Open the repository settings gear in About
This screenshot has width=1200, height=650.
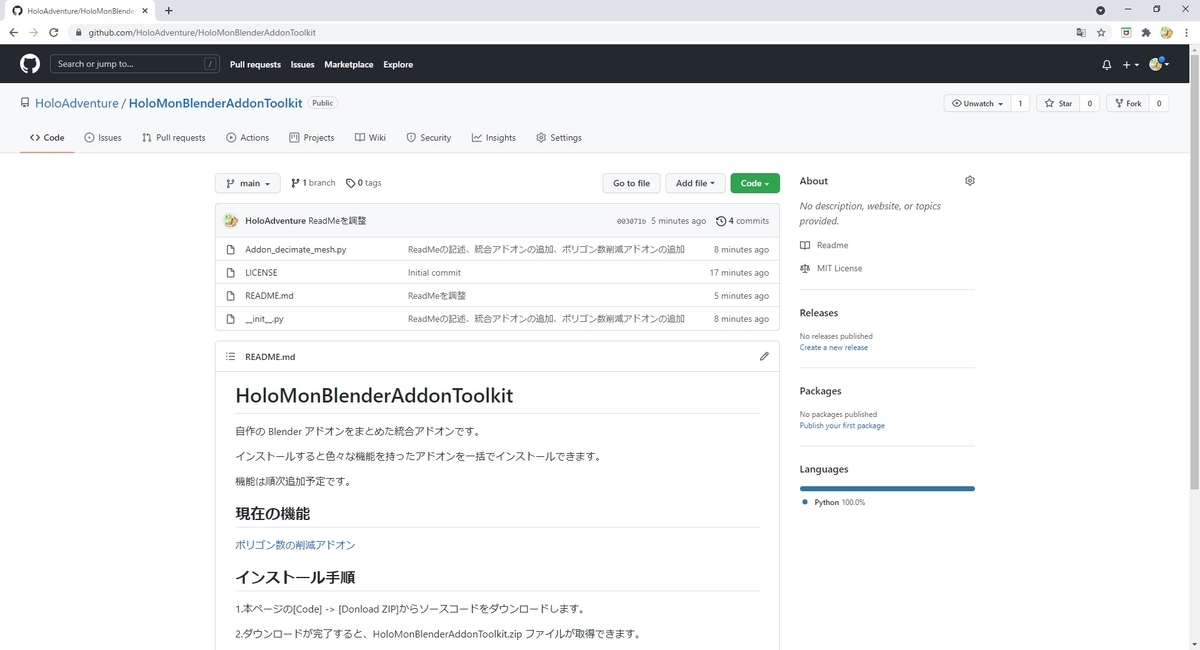pyautogui.click(x=969, y=181)
